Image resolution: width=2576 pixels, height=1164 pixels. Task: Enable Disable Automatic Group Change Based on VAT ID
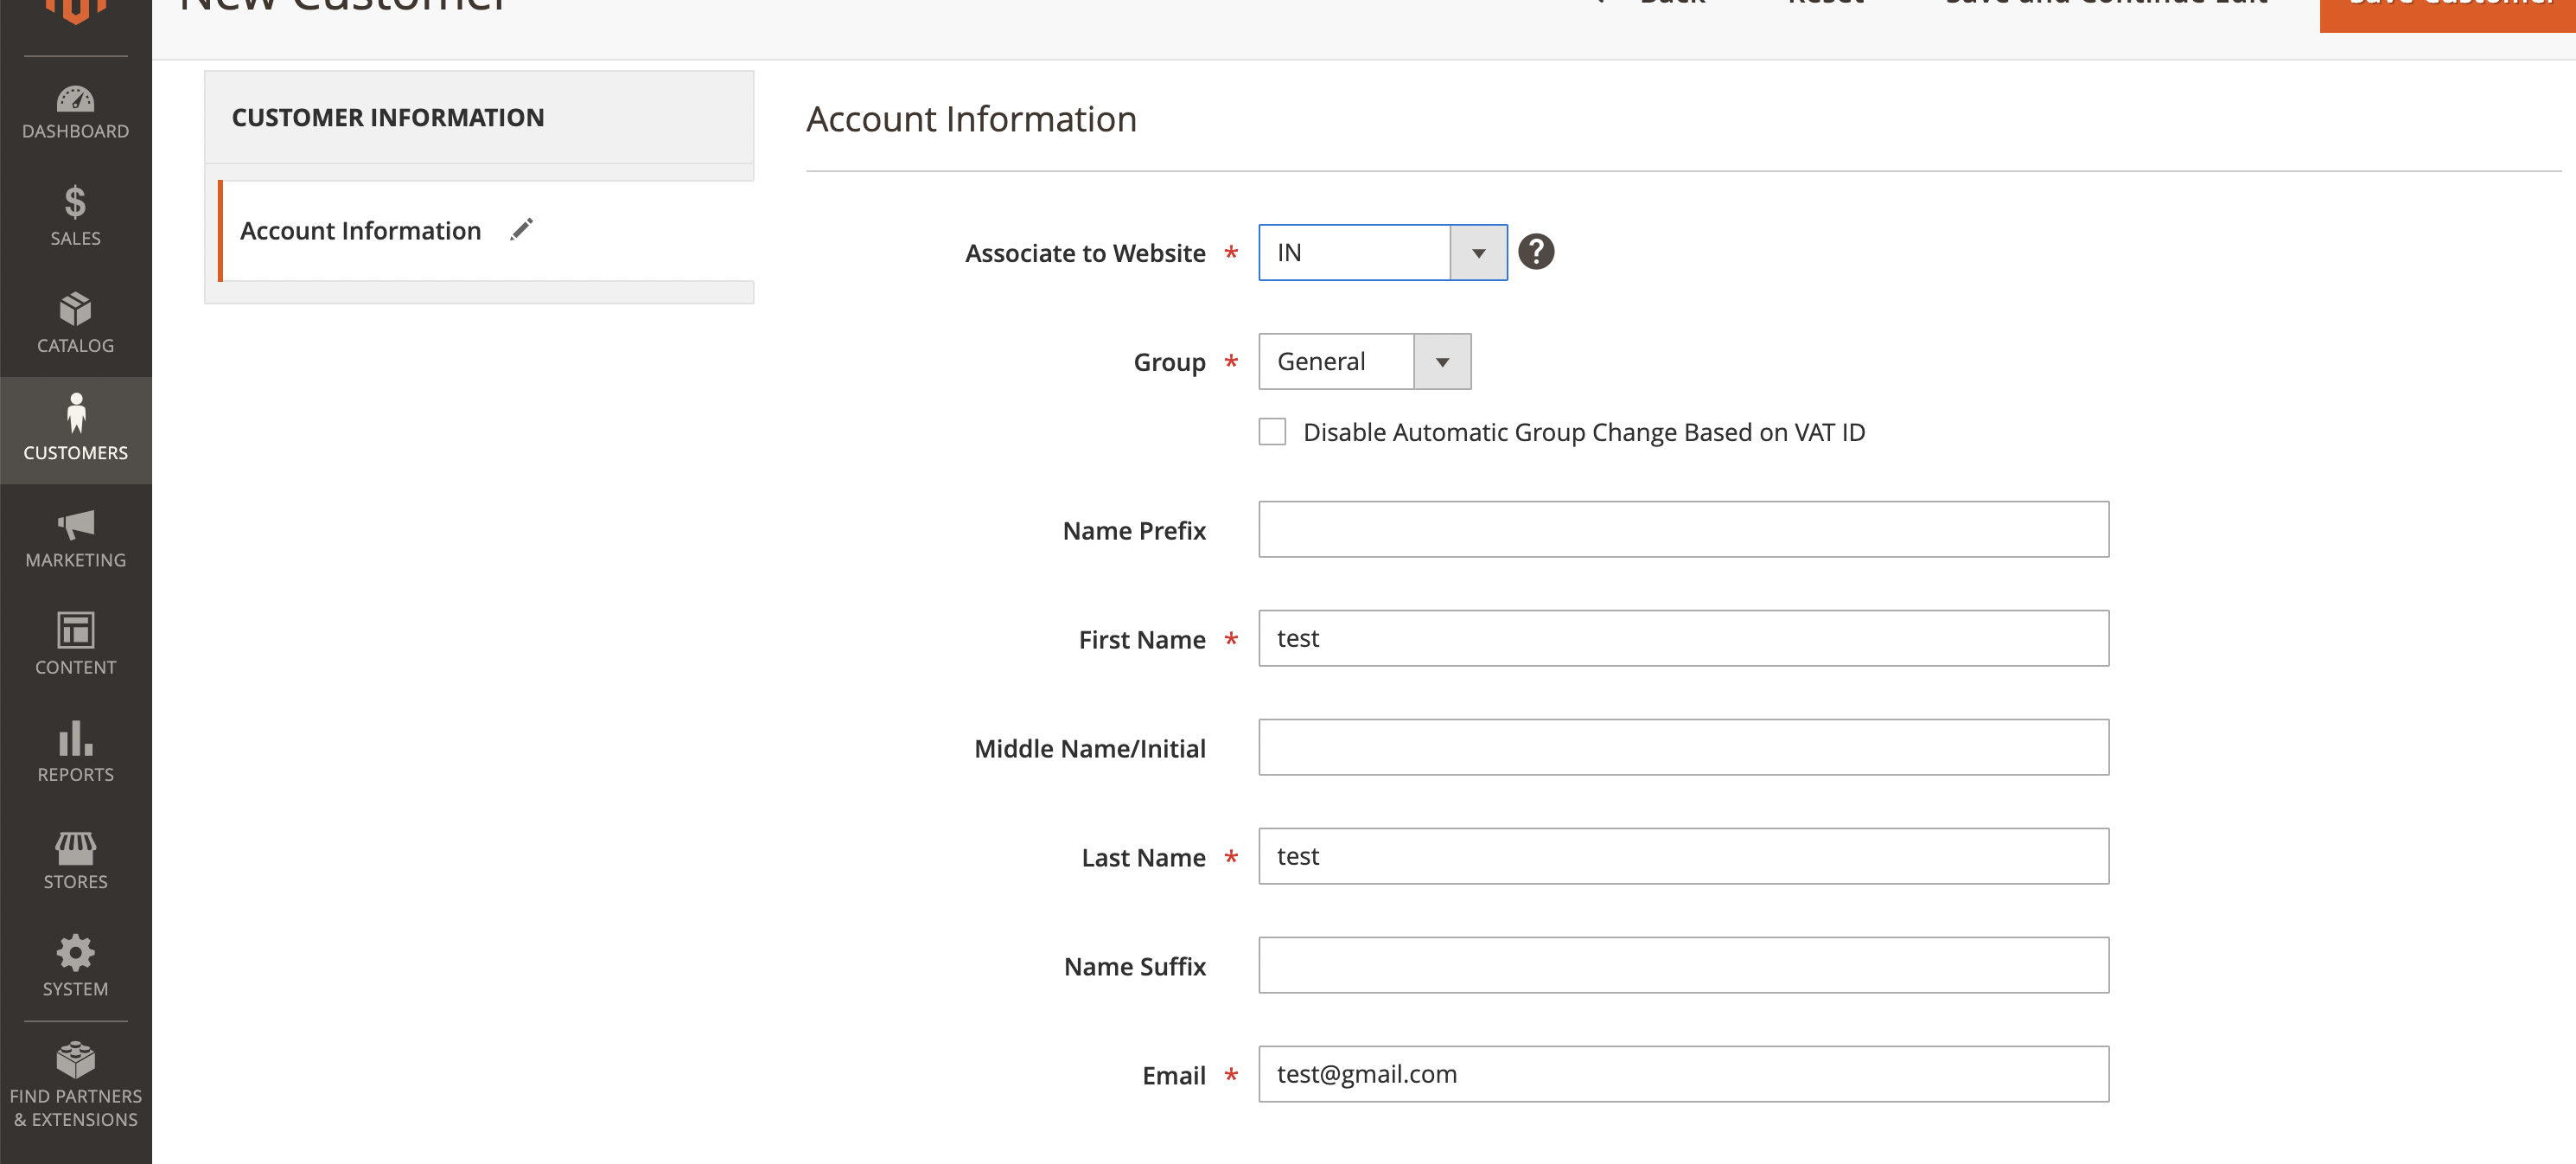pos(1272,431)
